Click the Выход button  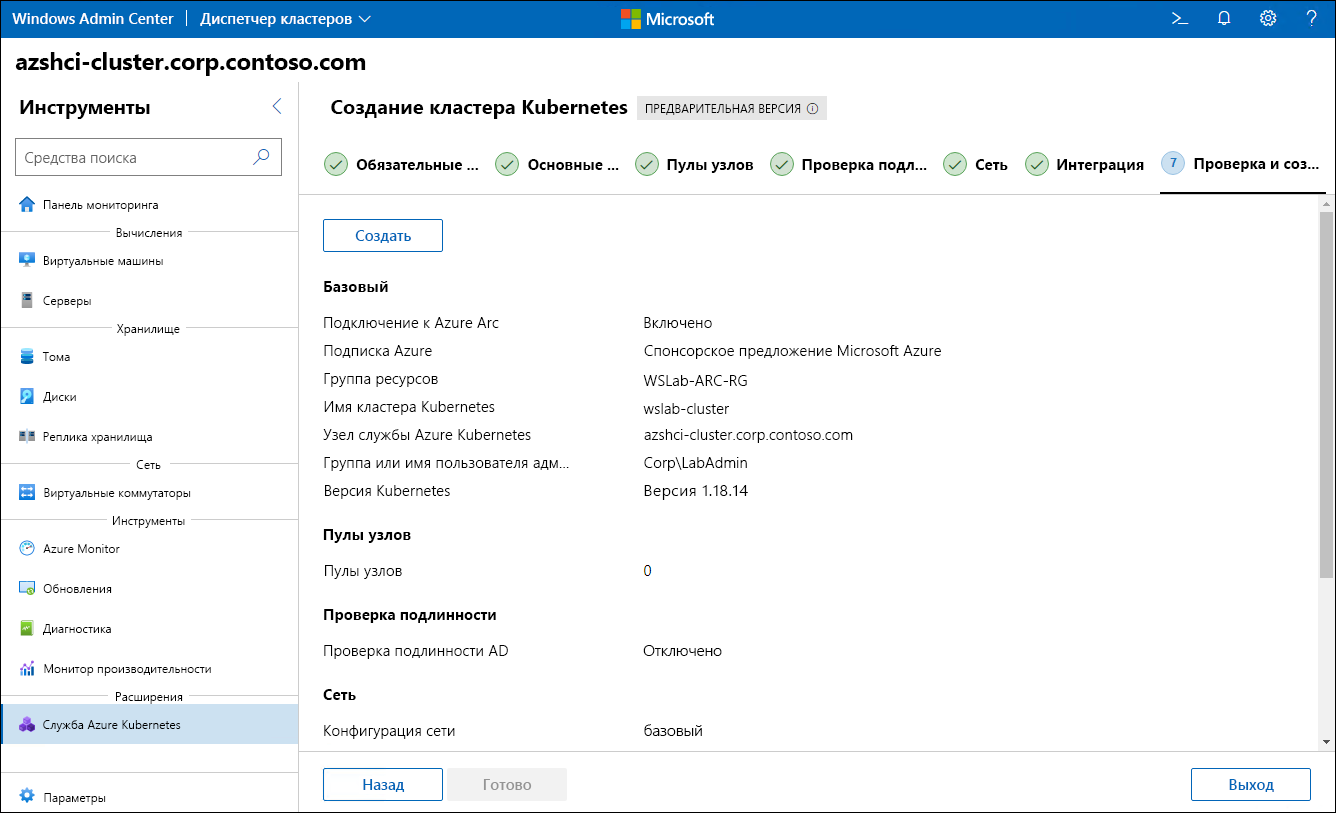[1251, 785]
